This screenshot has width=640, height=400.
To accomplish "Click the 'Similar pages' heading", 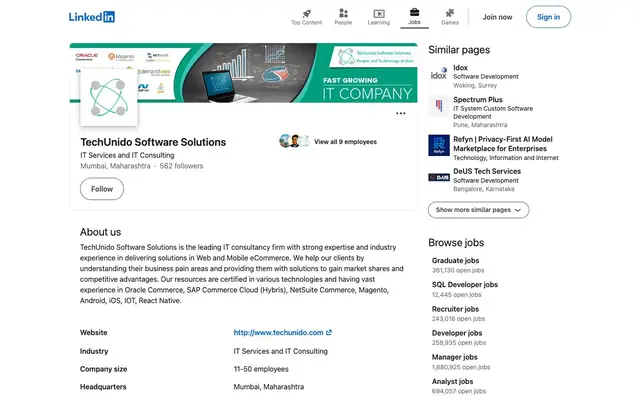I will pos(459,50).
